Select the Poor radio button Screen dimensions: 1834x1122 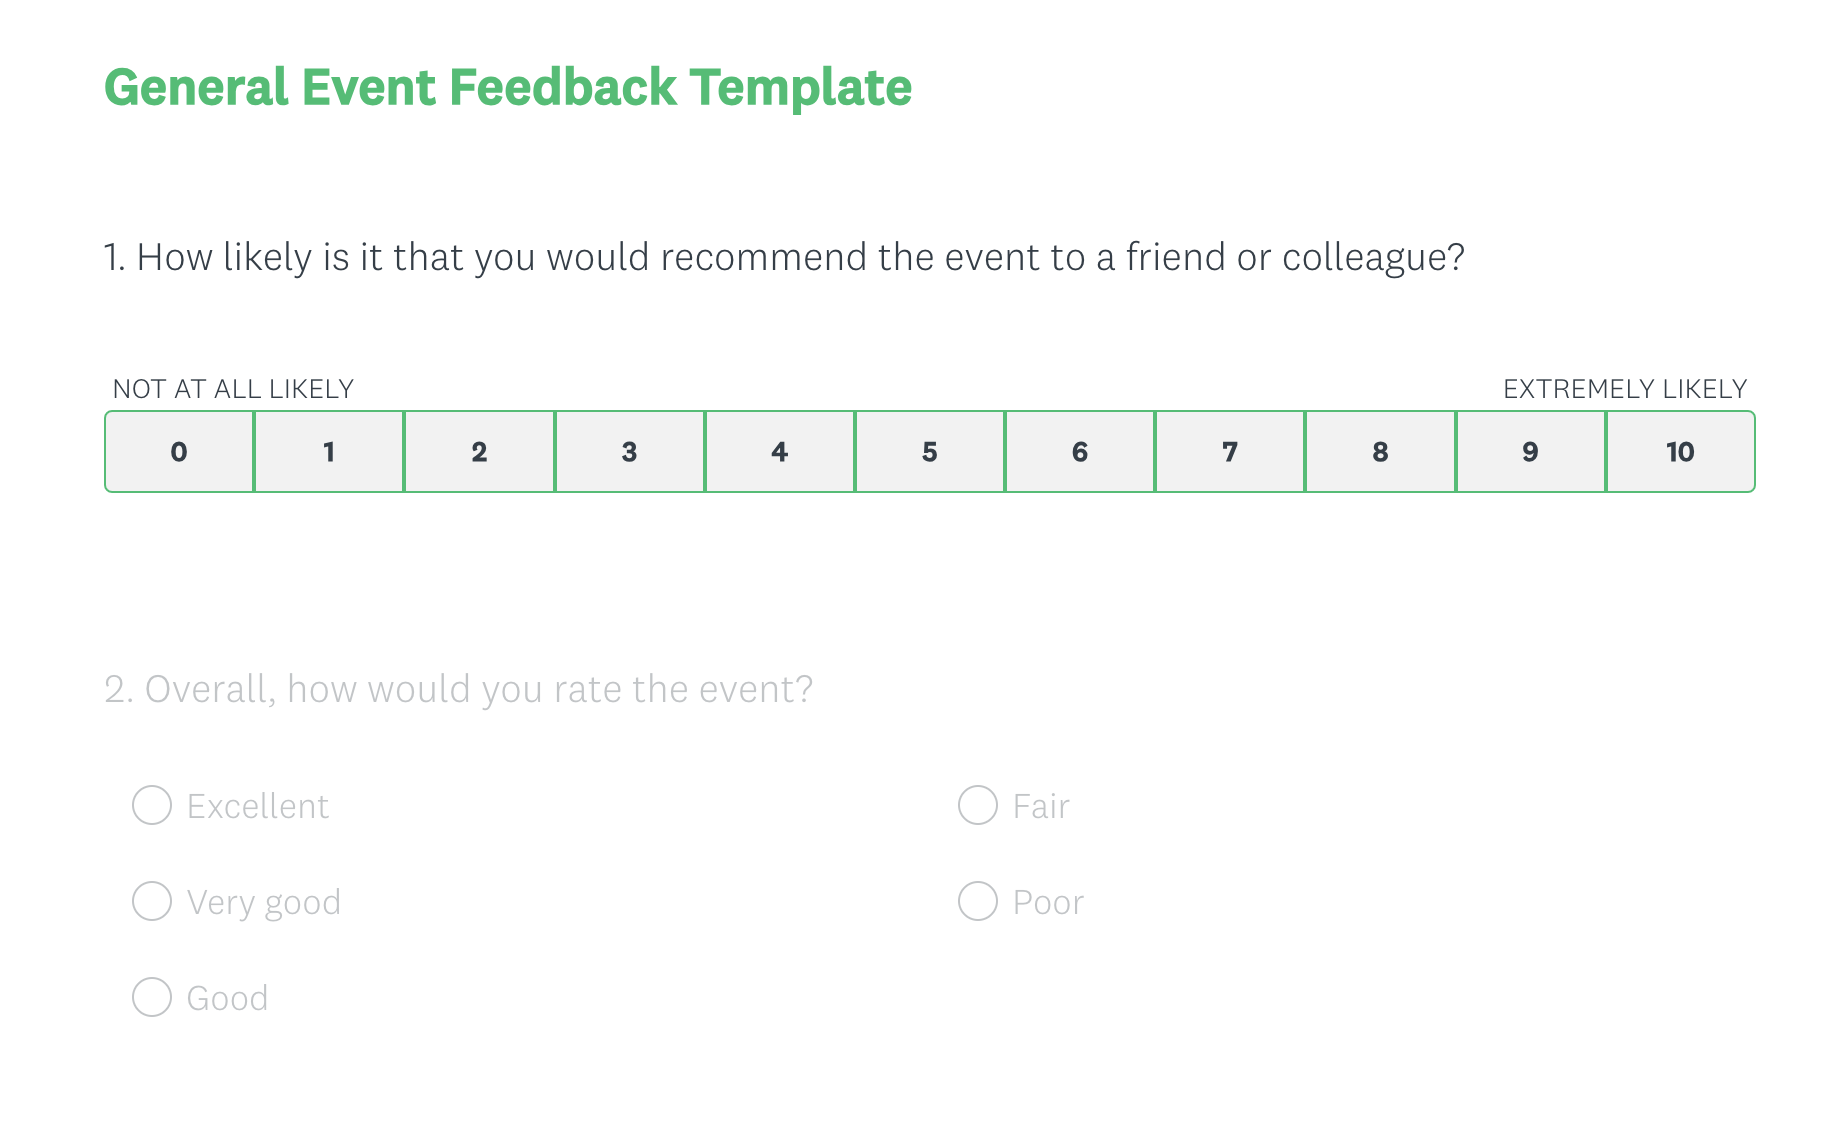pyautogui.click(x=977, y=901)
